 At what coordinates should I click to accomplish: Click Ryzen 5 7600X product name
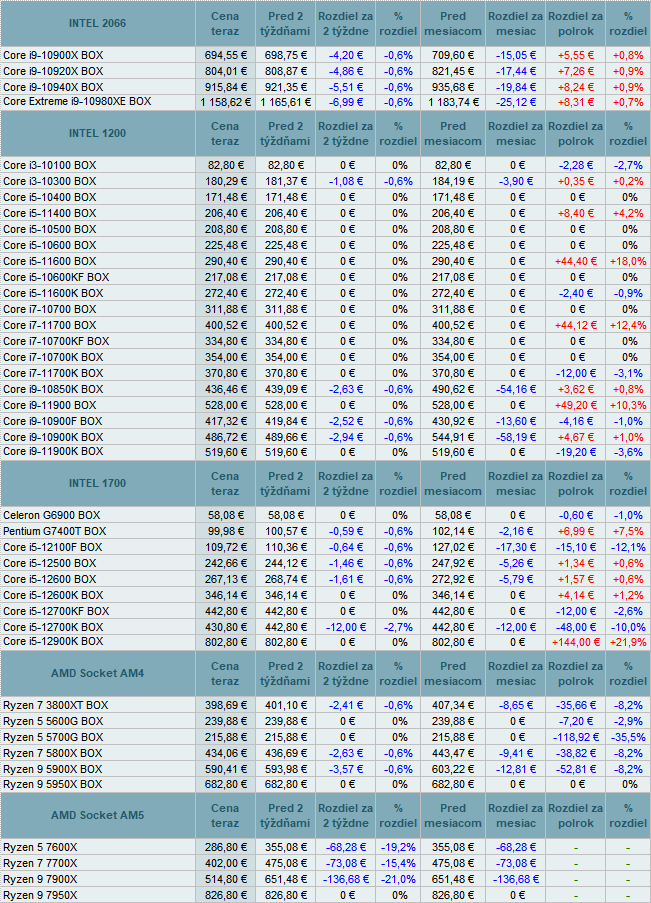pos(40,847)
